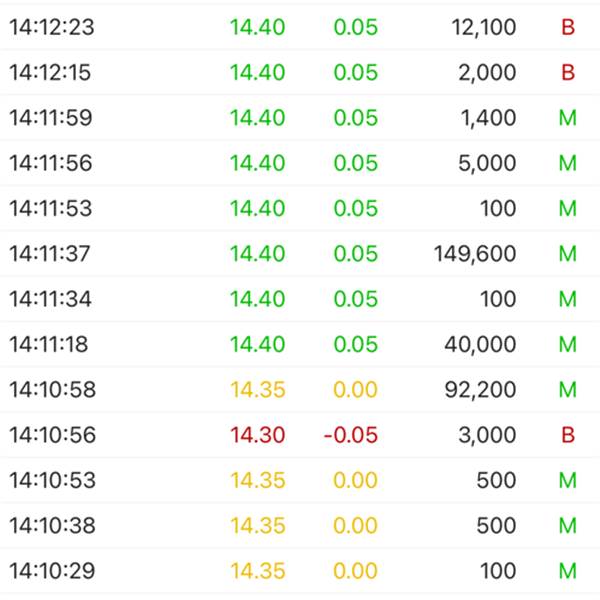Viewport: 600px width, 600px height.
Task: Select the 2,000 volume cell
Action: (488, 73)
